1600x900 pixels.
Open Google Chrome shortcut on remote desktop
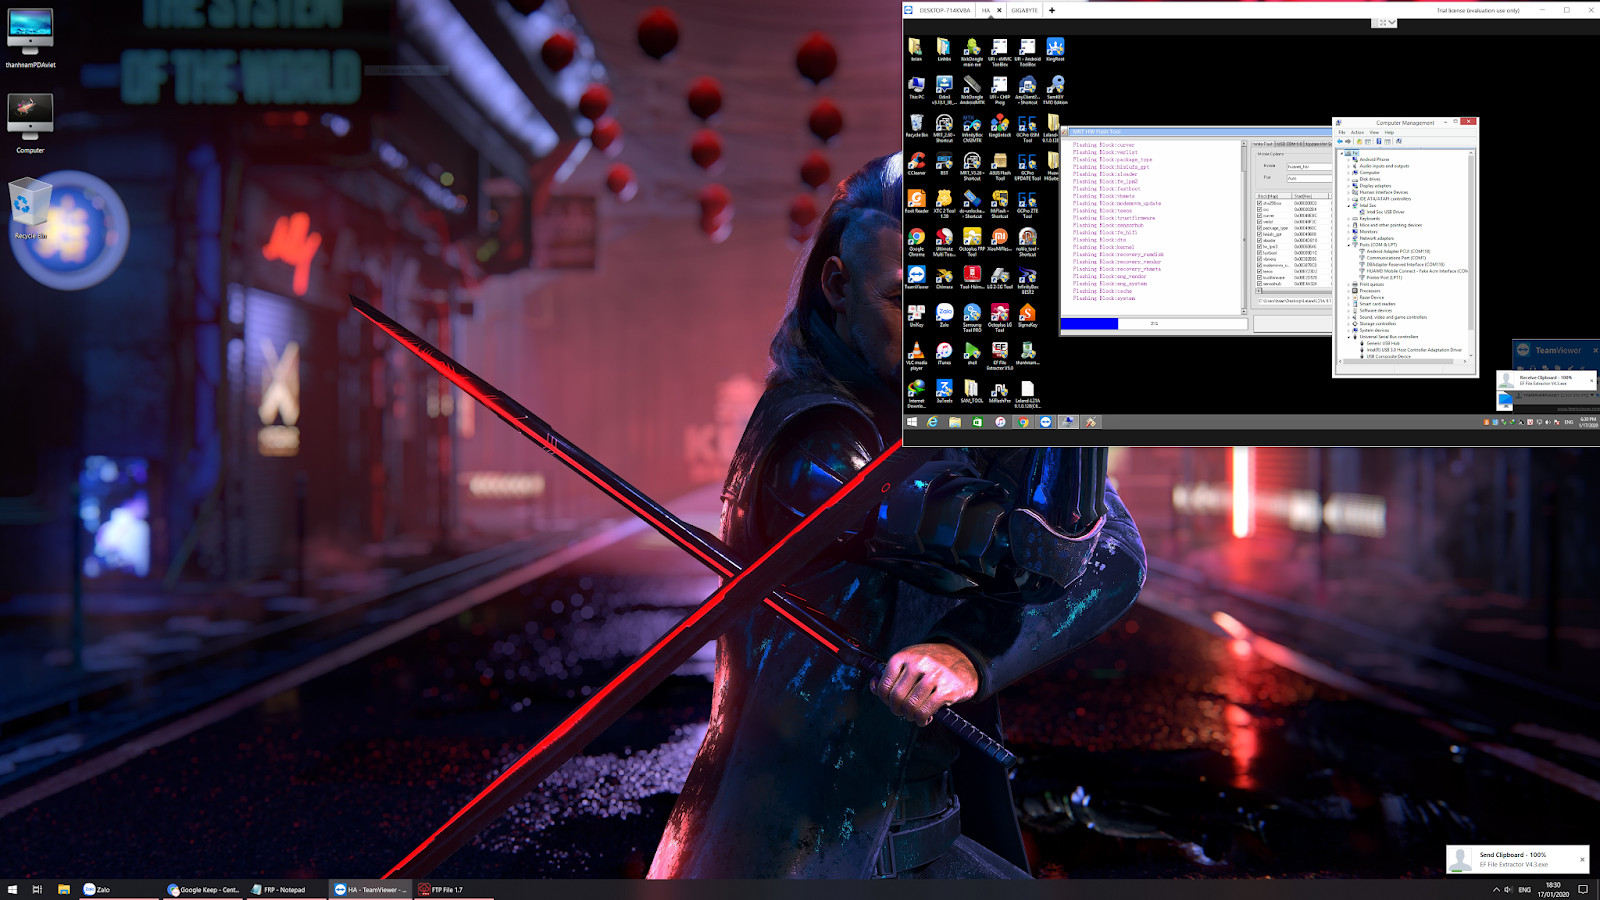pos(916,240)
